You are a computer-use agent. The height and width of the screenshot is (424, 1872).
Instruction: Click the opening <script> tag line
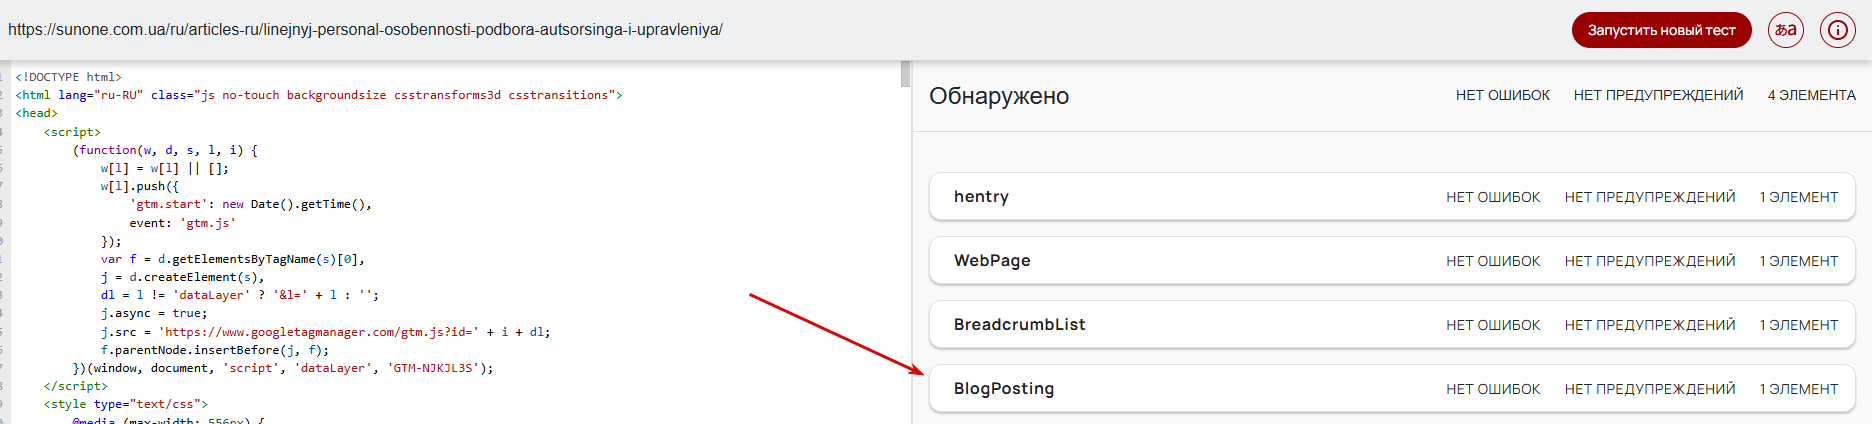[72, 132]
